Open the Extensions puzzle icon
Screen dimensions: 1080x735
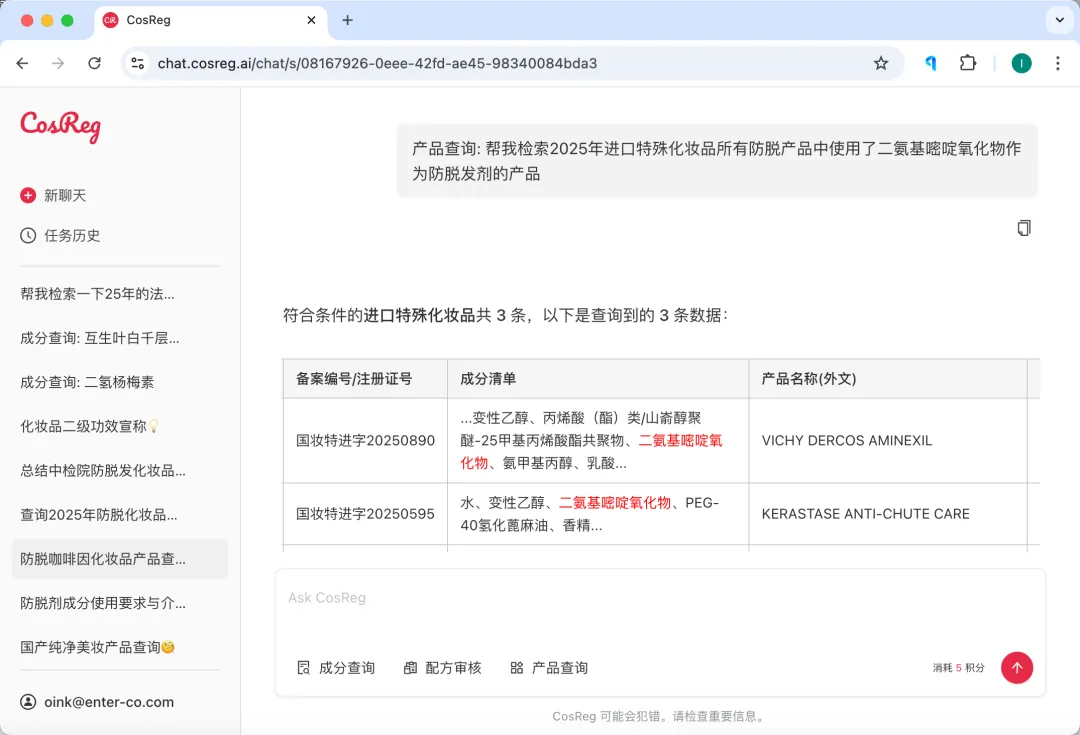pos(968,63)
